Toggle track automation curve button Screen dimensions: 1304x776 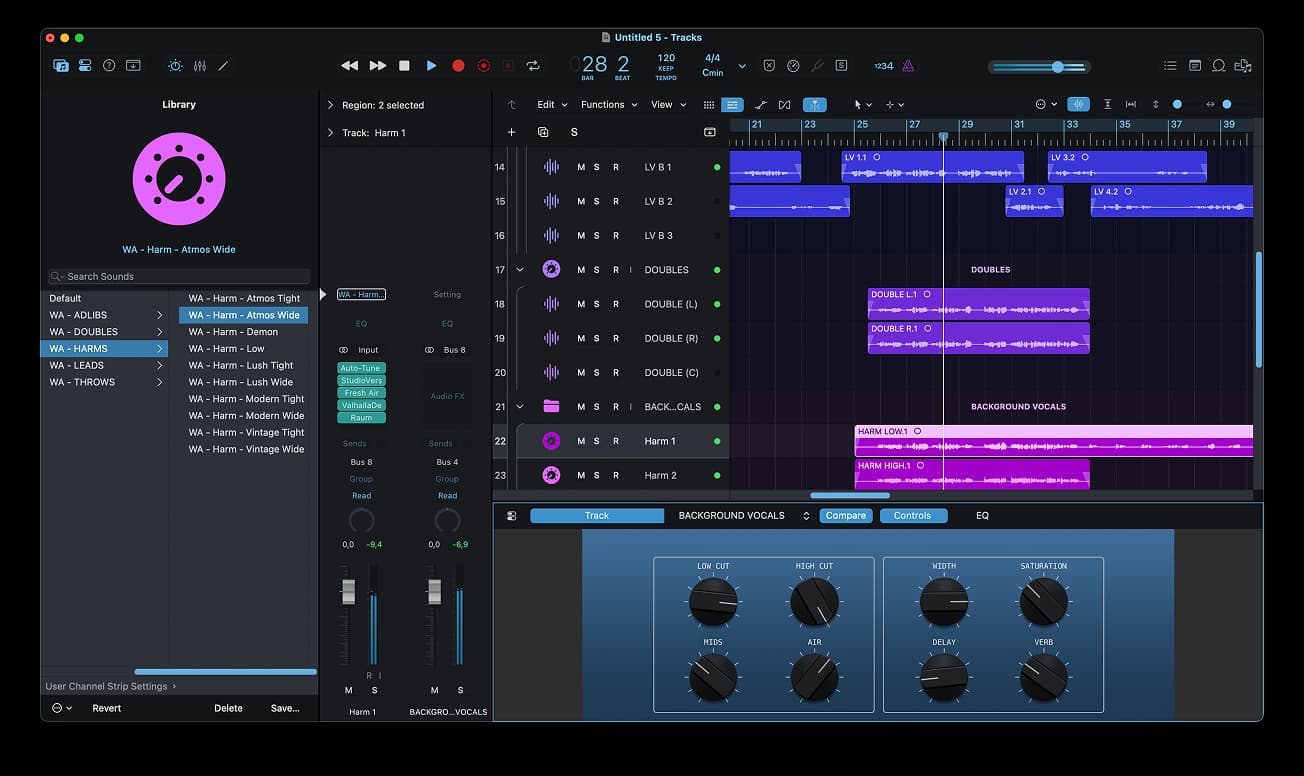click(761, 105)
